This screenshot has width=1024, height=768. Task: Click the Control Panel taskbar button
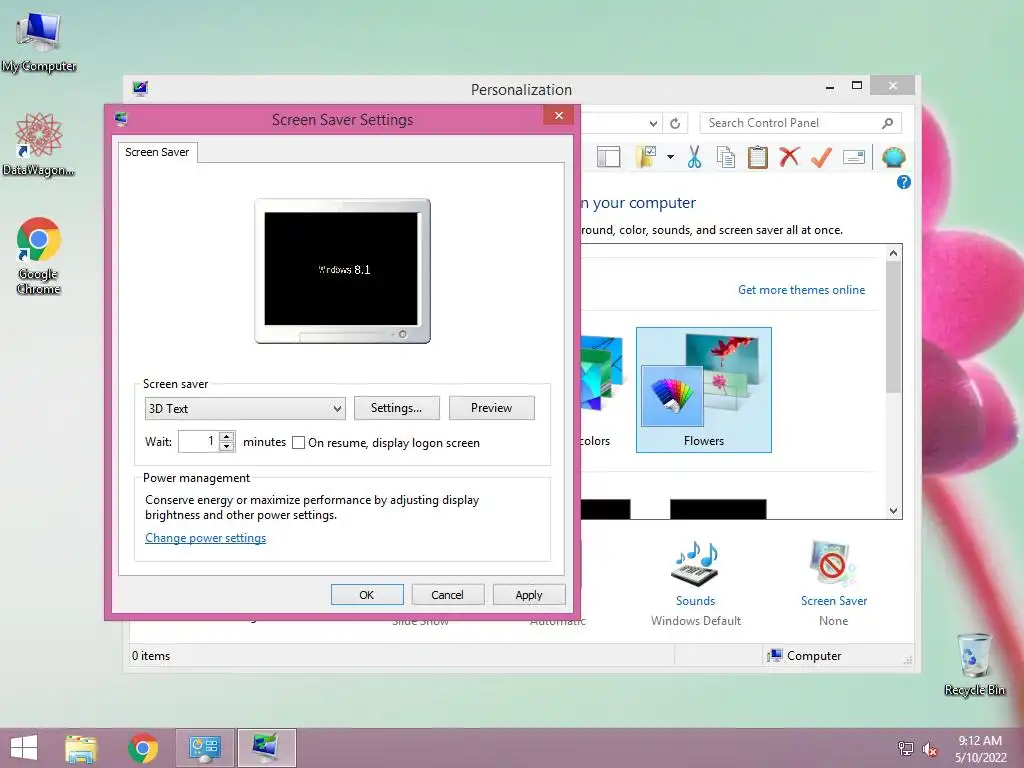pos(204,748)
